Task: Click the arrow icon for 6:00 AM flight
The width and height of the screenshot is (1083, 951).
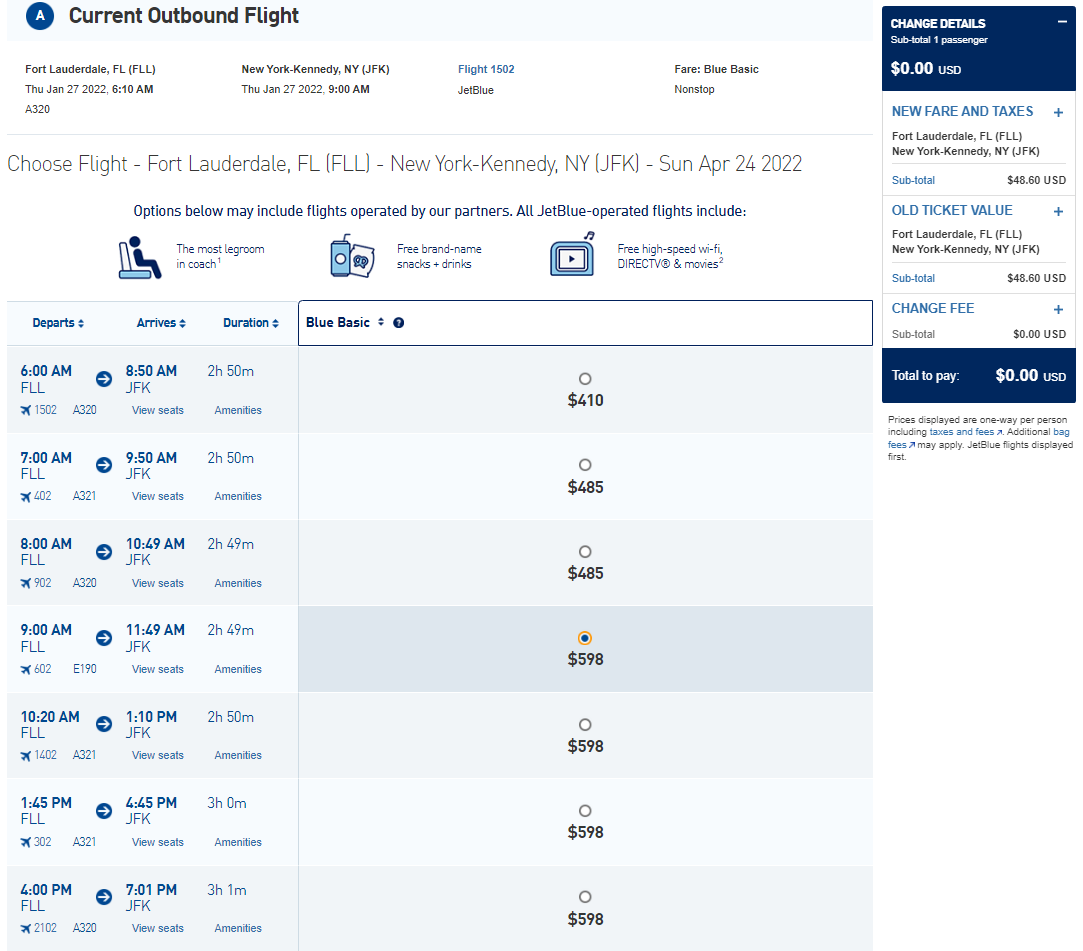Action: (x=104, y=378)
